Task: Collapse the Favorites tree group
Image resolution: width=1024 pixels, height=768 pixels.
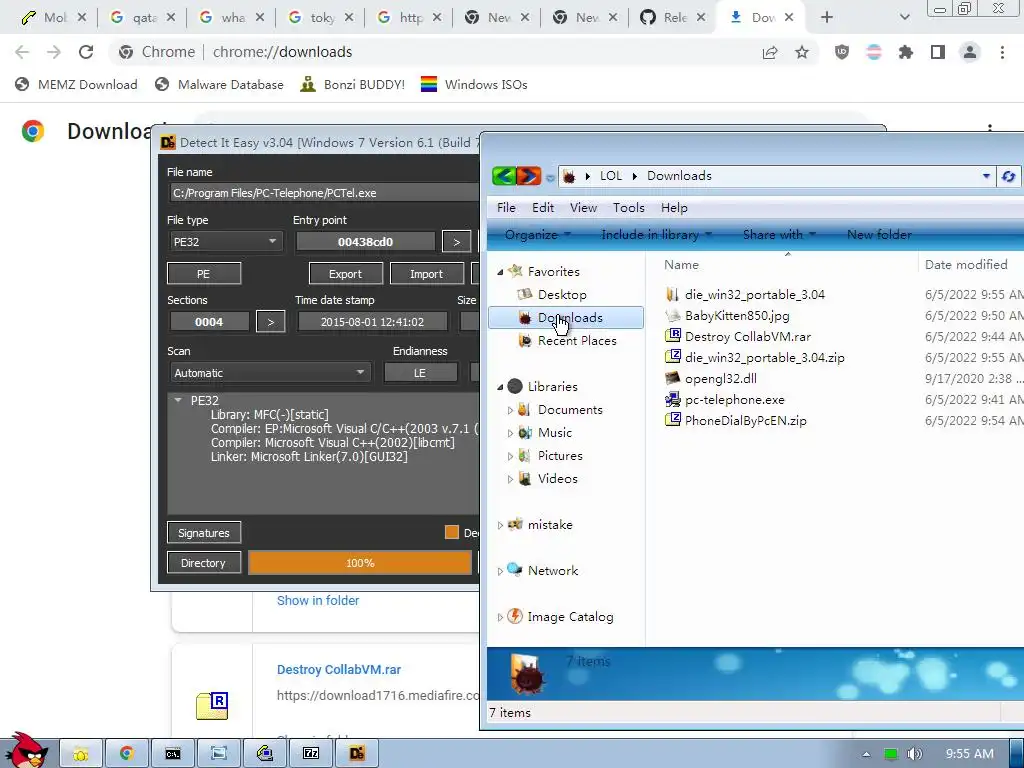Action: (x=500, y=272)
